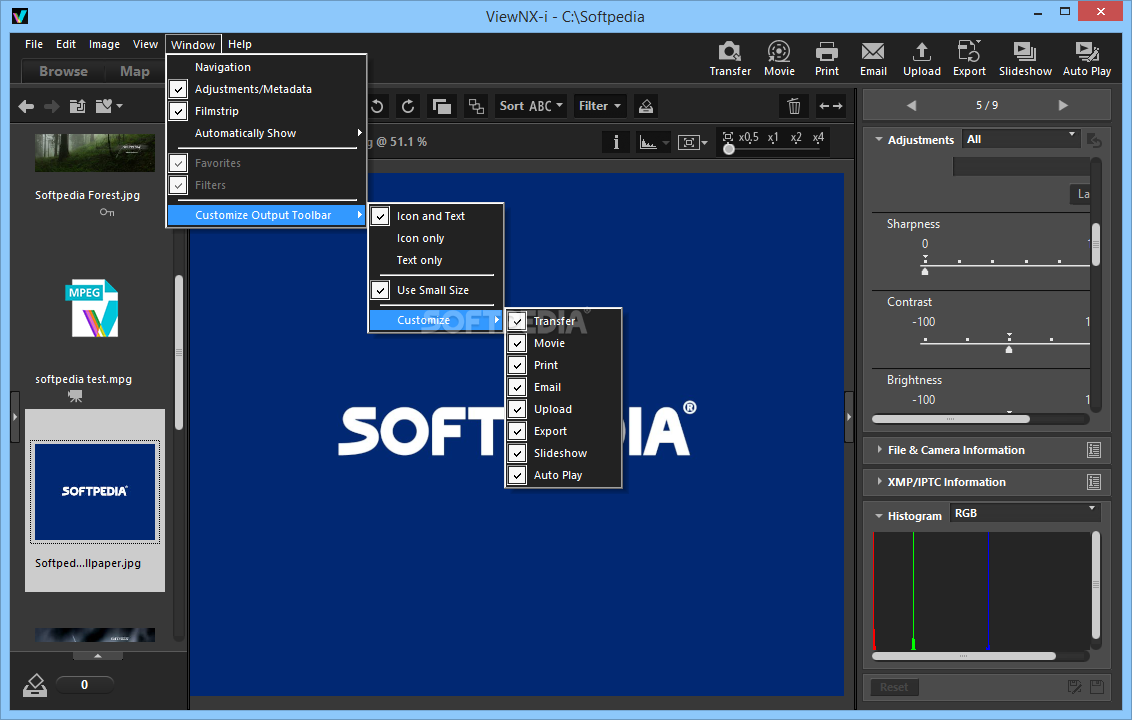
Task: Start the Slideshow from toolbar
Action: click(x=1024, y=51)
